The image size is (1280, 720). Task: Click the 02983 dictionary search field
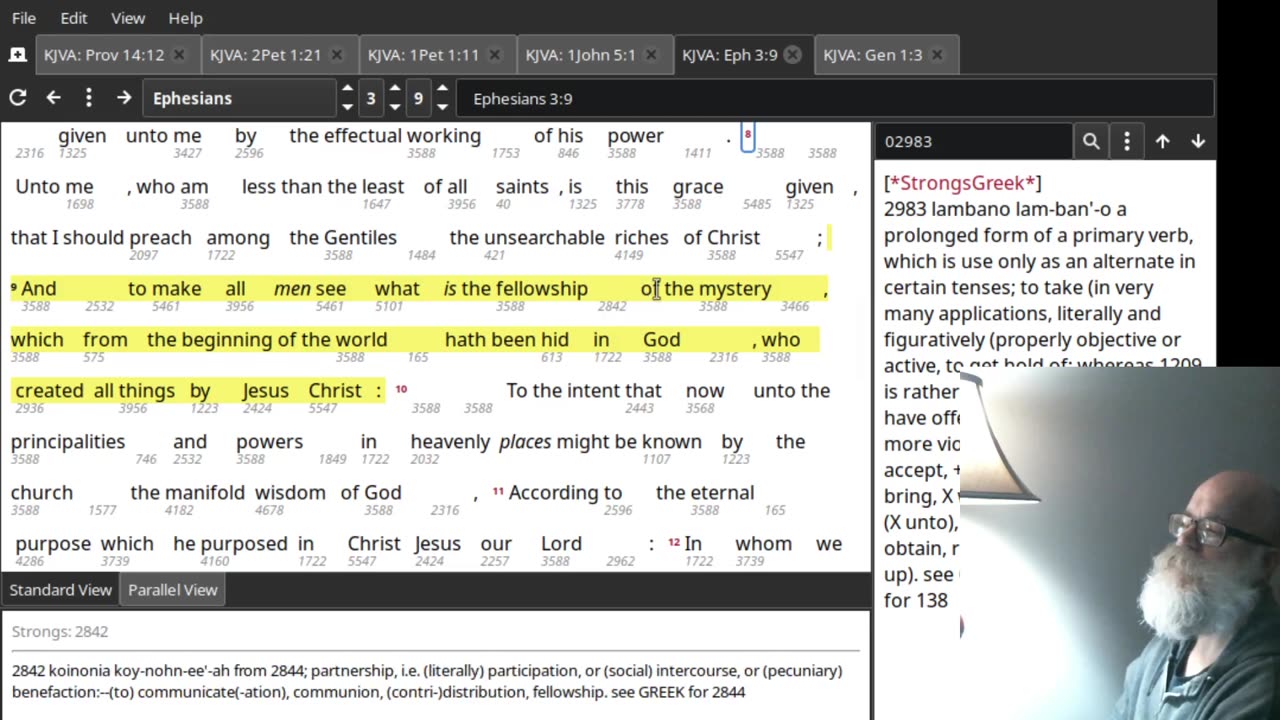[974, 142]
